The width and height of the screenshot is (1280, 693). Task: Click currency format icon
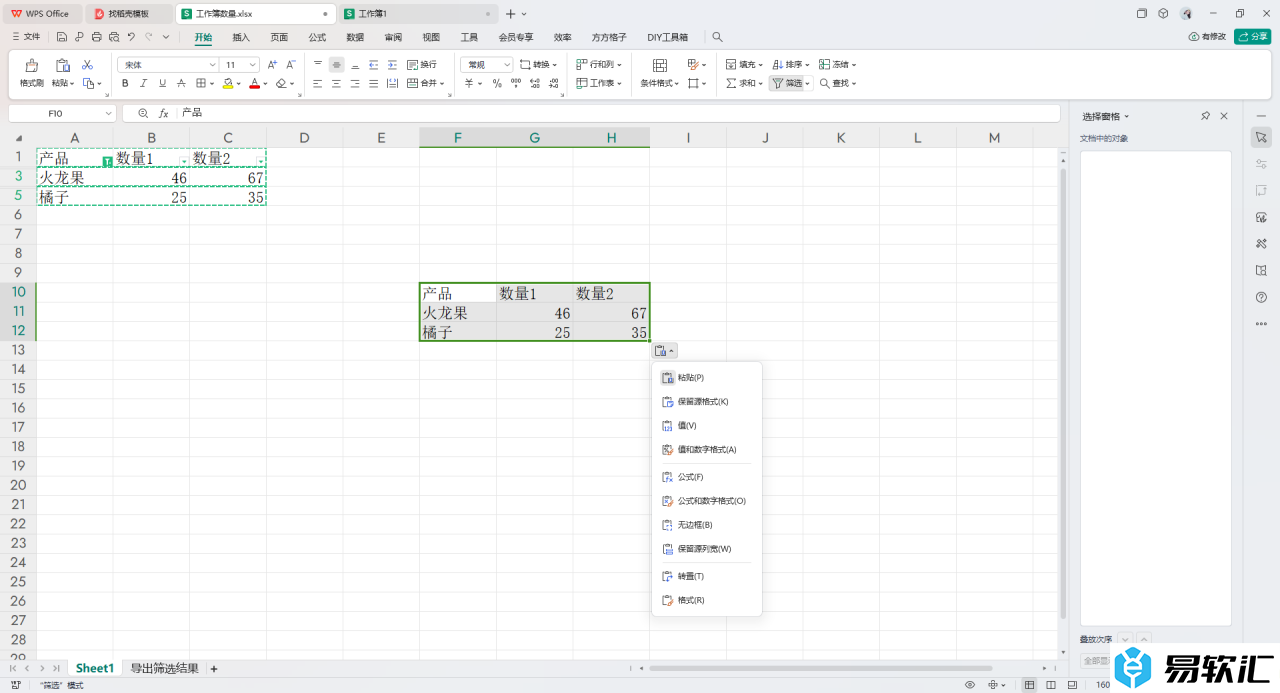point(468,84)
